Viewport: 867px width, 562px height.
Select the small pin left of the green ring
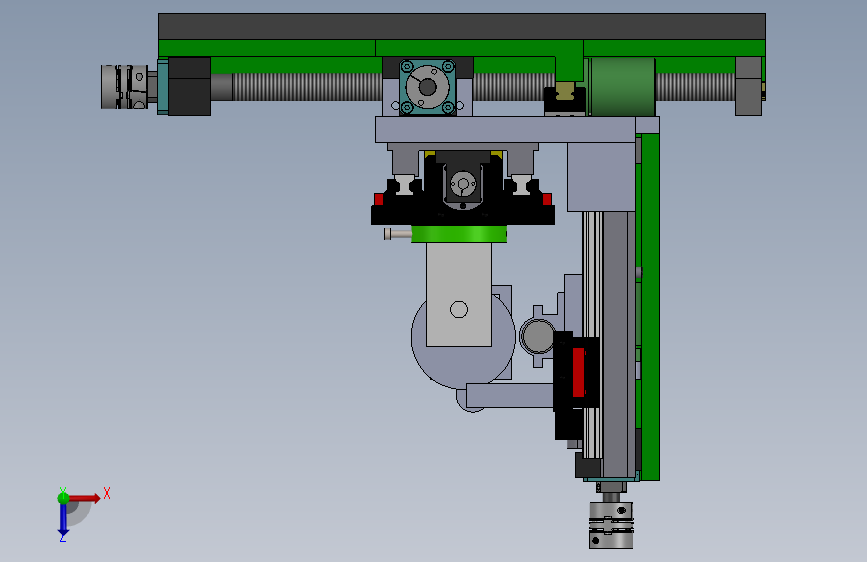tap(398, 235)
